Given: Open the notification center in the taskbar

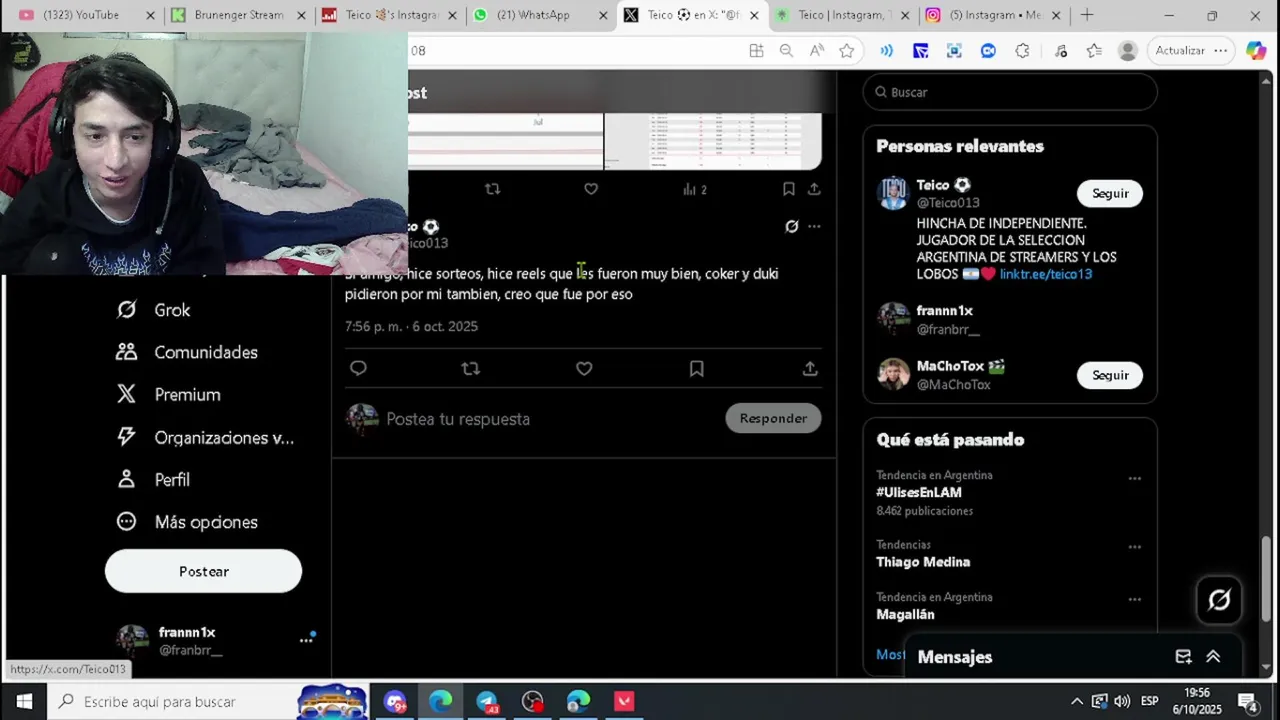Looking at the screenshot, I should 1248,701.
